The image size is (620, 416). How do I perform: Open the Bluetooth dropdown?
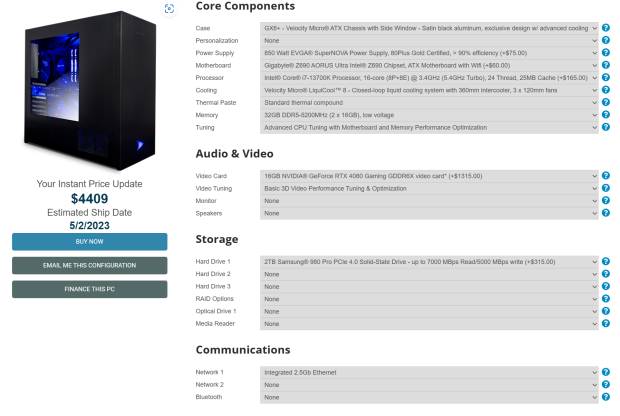click(429, 397)
